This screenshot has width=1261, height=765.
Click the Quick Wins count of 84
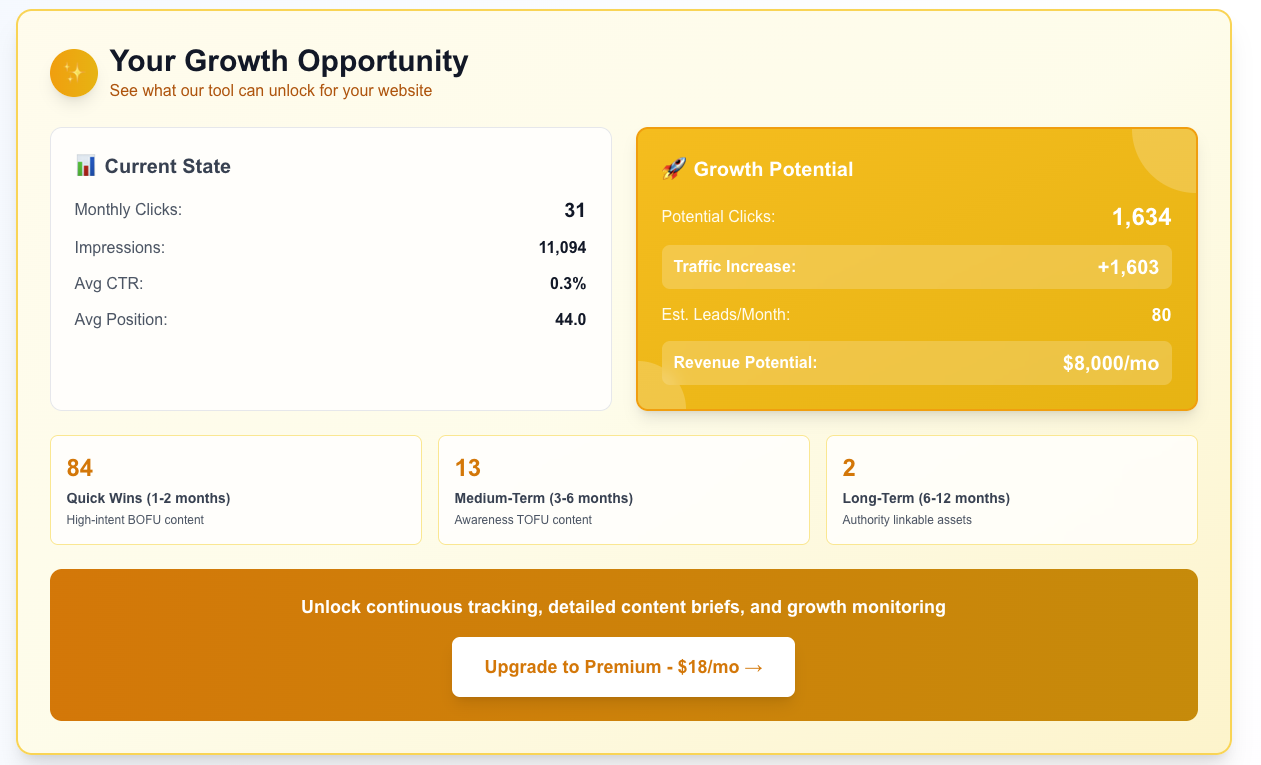point(81,467)
